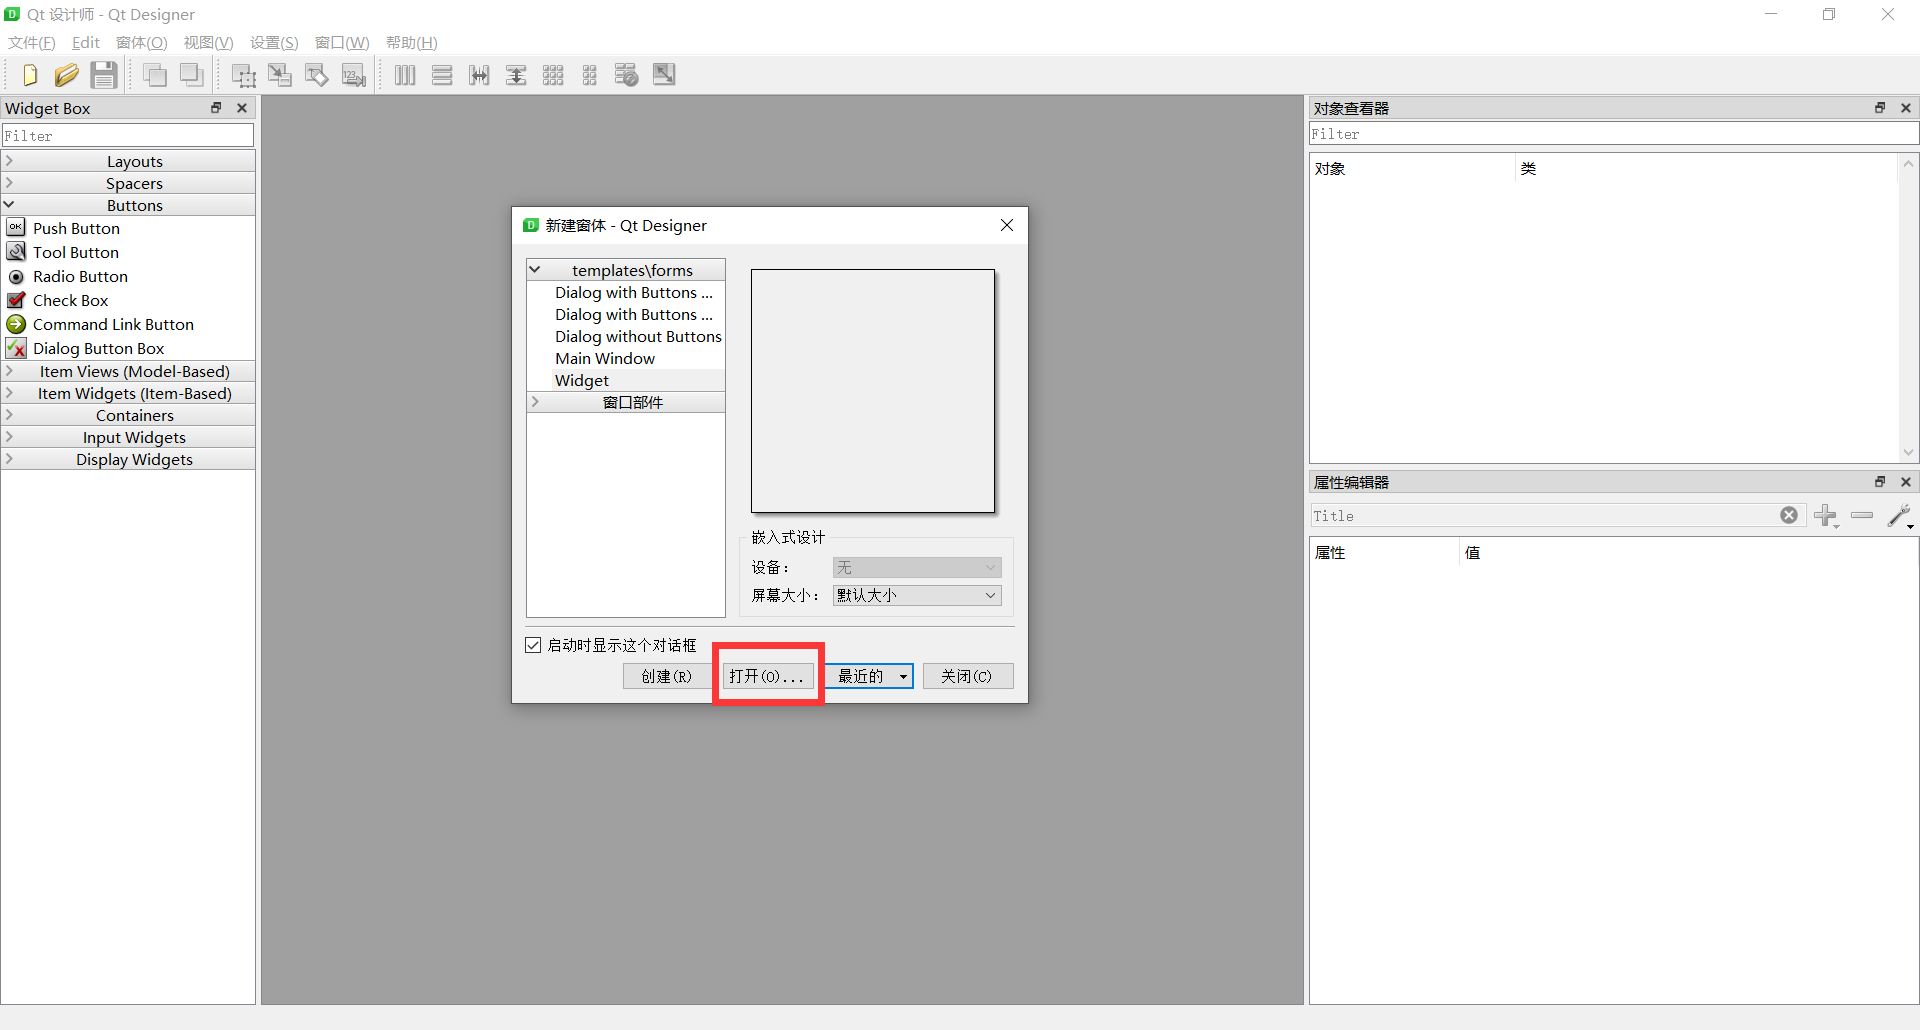This screenshot has width=1920, height=1030.
Task: Expand Item Views (Model-Based) category
Action: coord(128,371)
